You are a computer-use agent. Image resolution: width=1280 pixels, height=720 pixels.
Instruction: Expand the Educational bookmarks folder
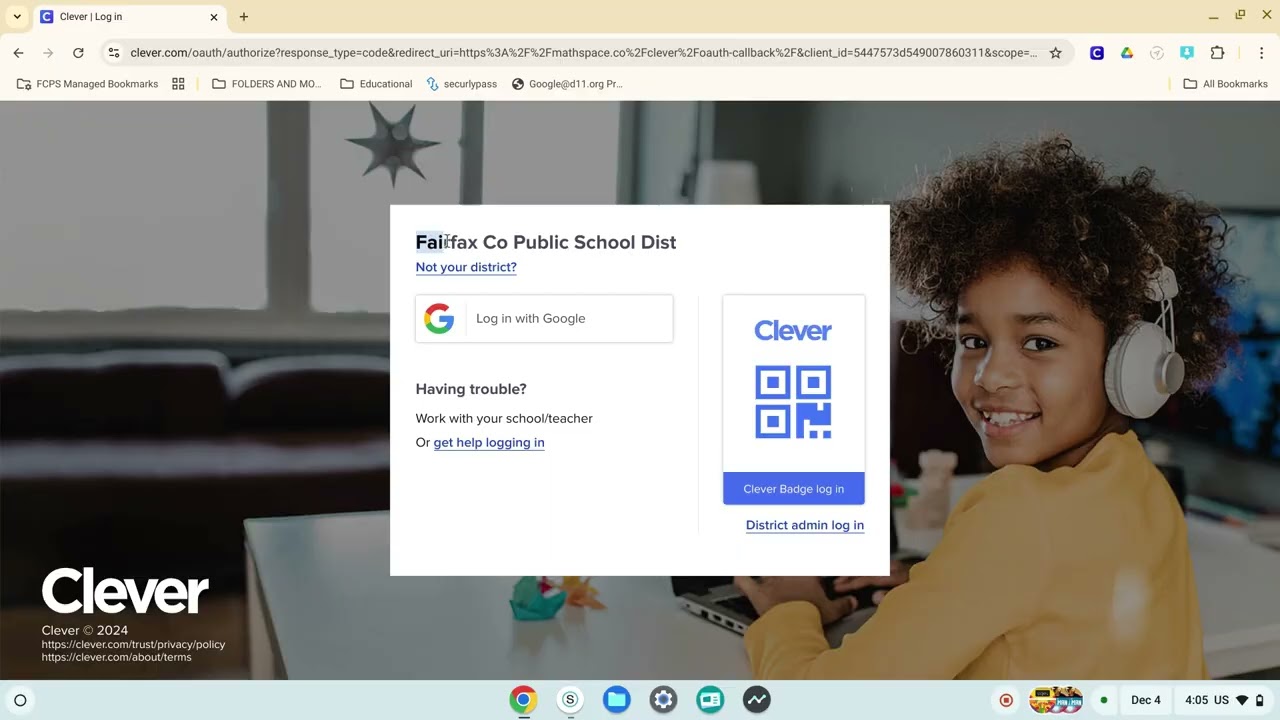pyautogui.click(x=376, y=84)
